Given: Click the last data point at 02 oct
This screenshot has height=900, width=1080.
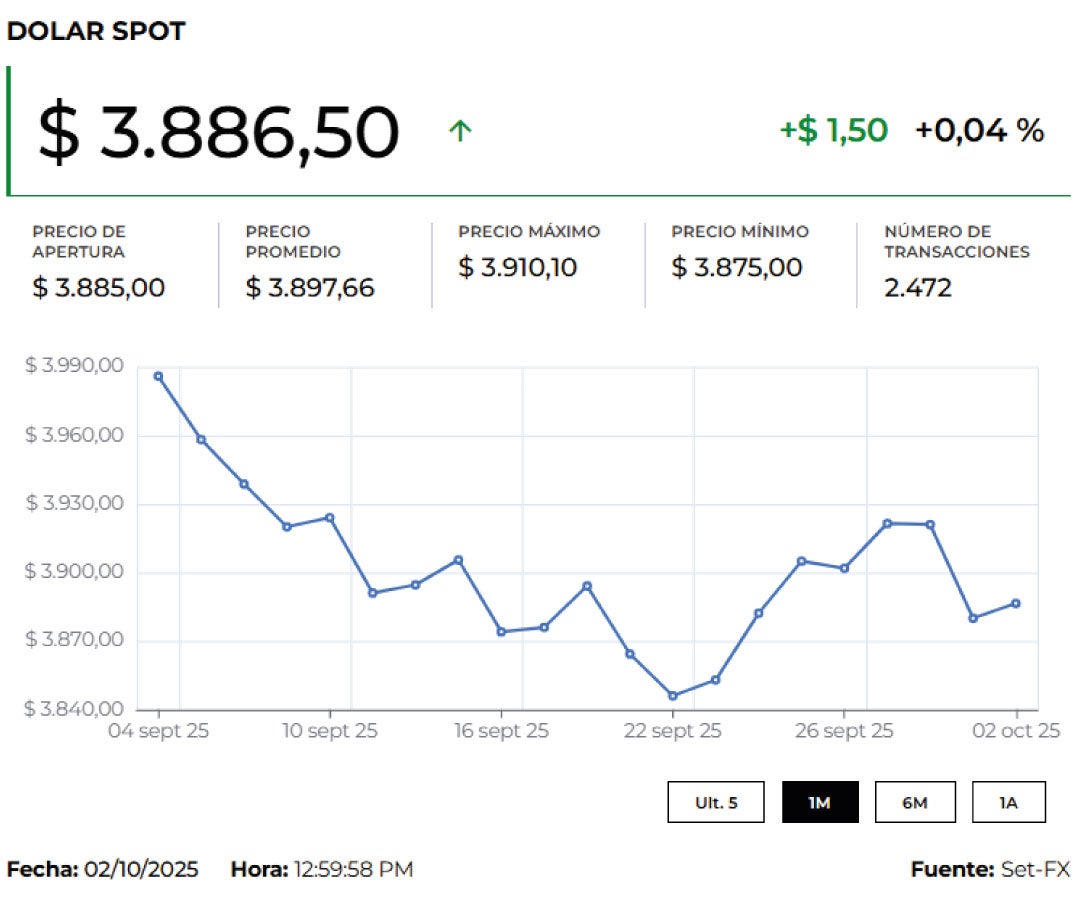Looking at the screenshot, I should tap(1016, 603).
